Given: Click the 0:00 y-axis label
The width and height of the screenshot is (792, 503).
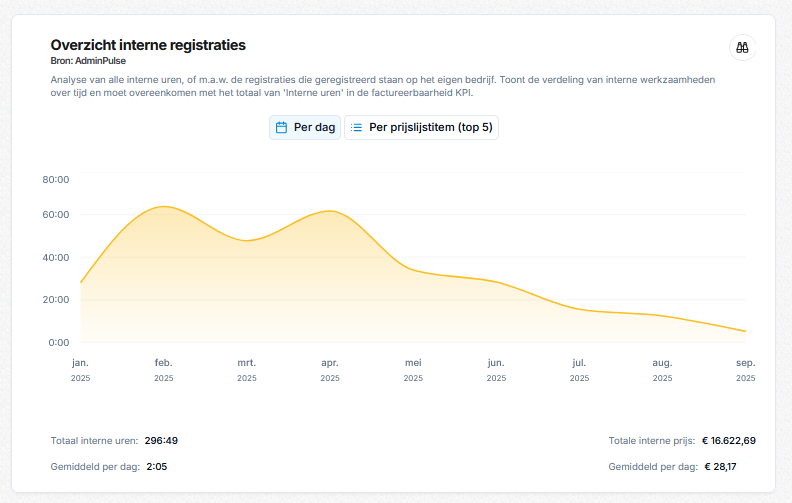Looking at the screenshot, I should coord(59,342).
